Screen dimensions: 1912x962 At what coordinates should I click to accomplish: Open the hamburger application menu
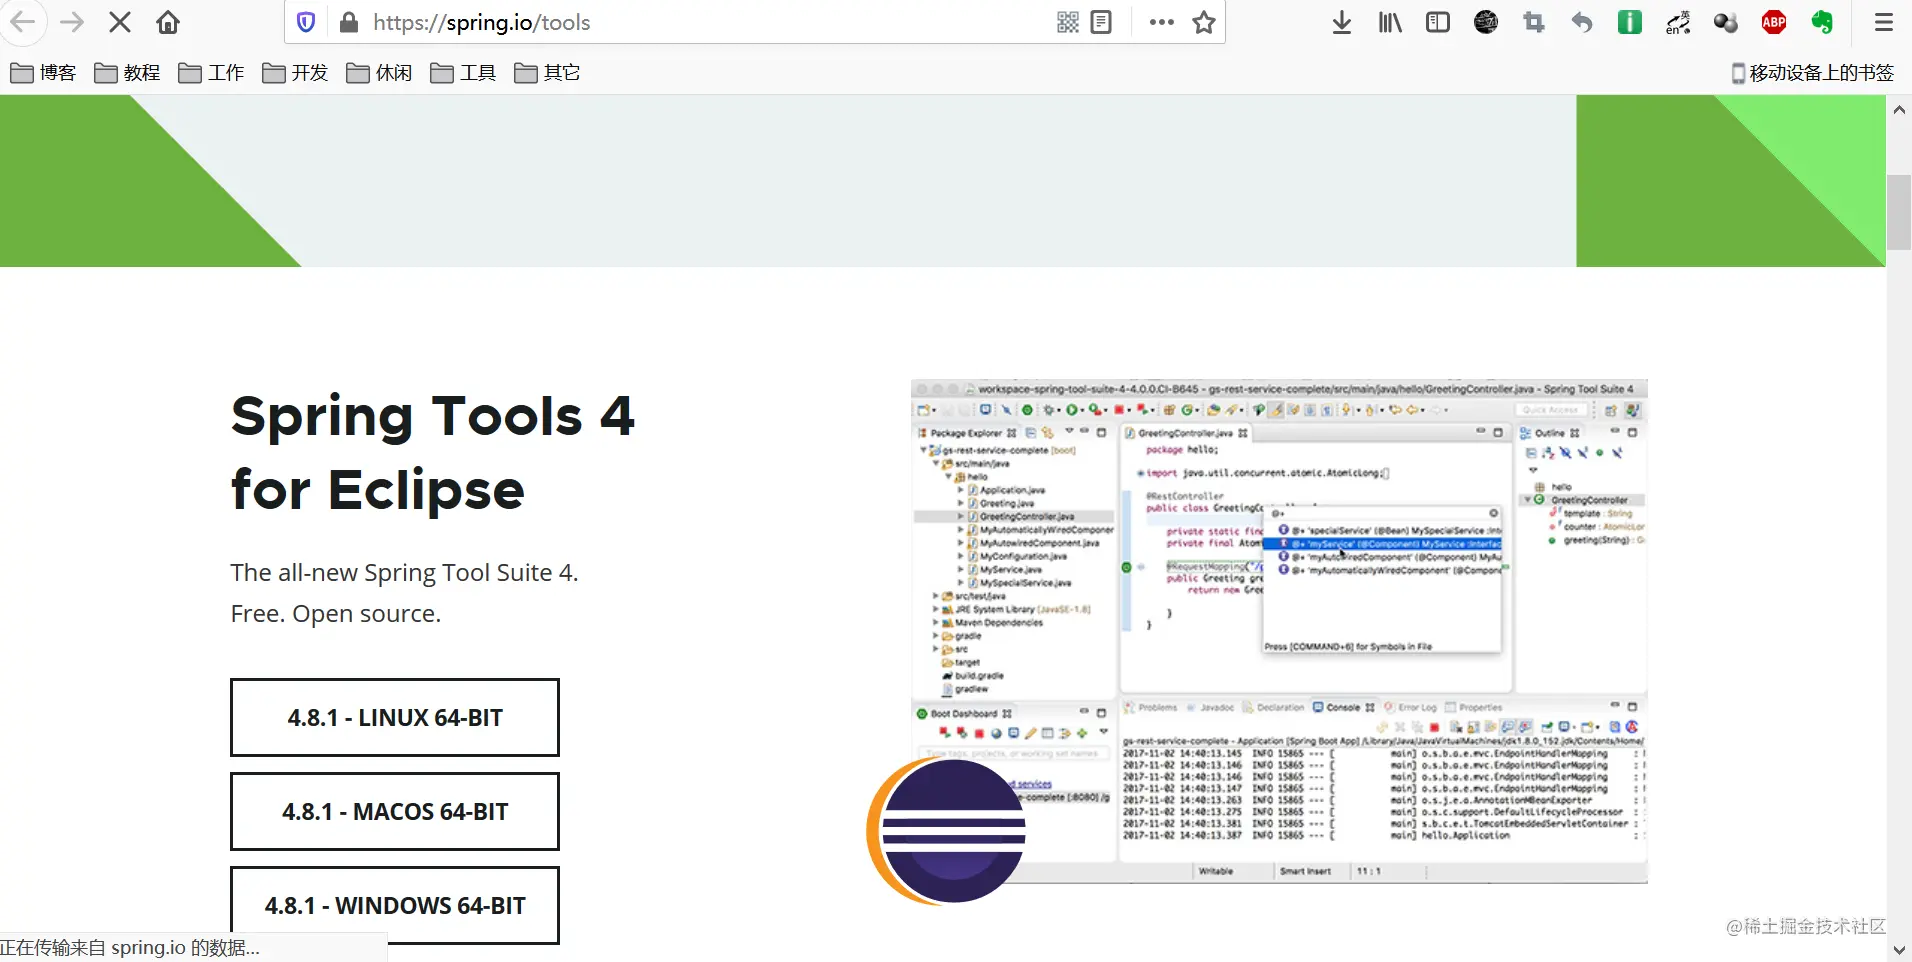[1884, 22]
